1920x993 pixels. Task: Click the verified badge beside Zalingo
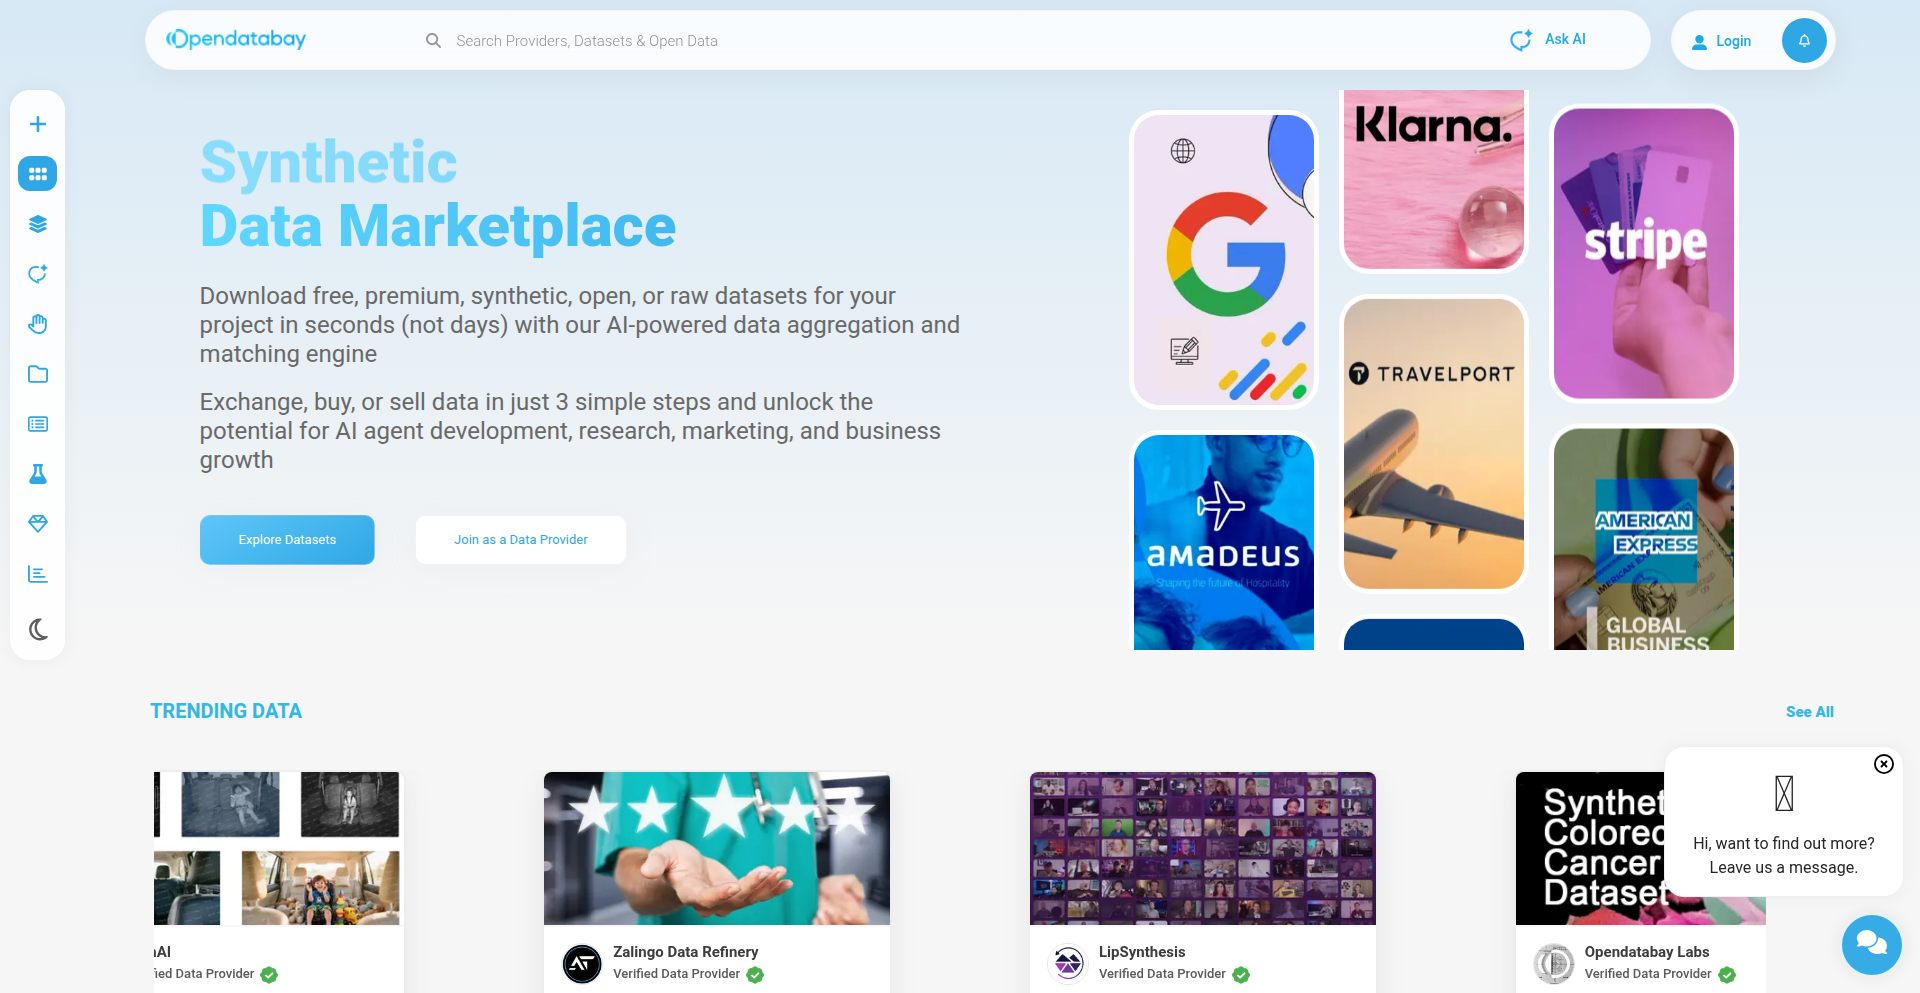click(x=755, y=975)
